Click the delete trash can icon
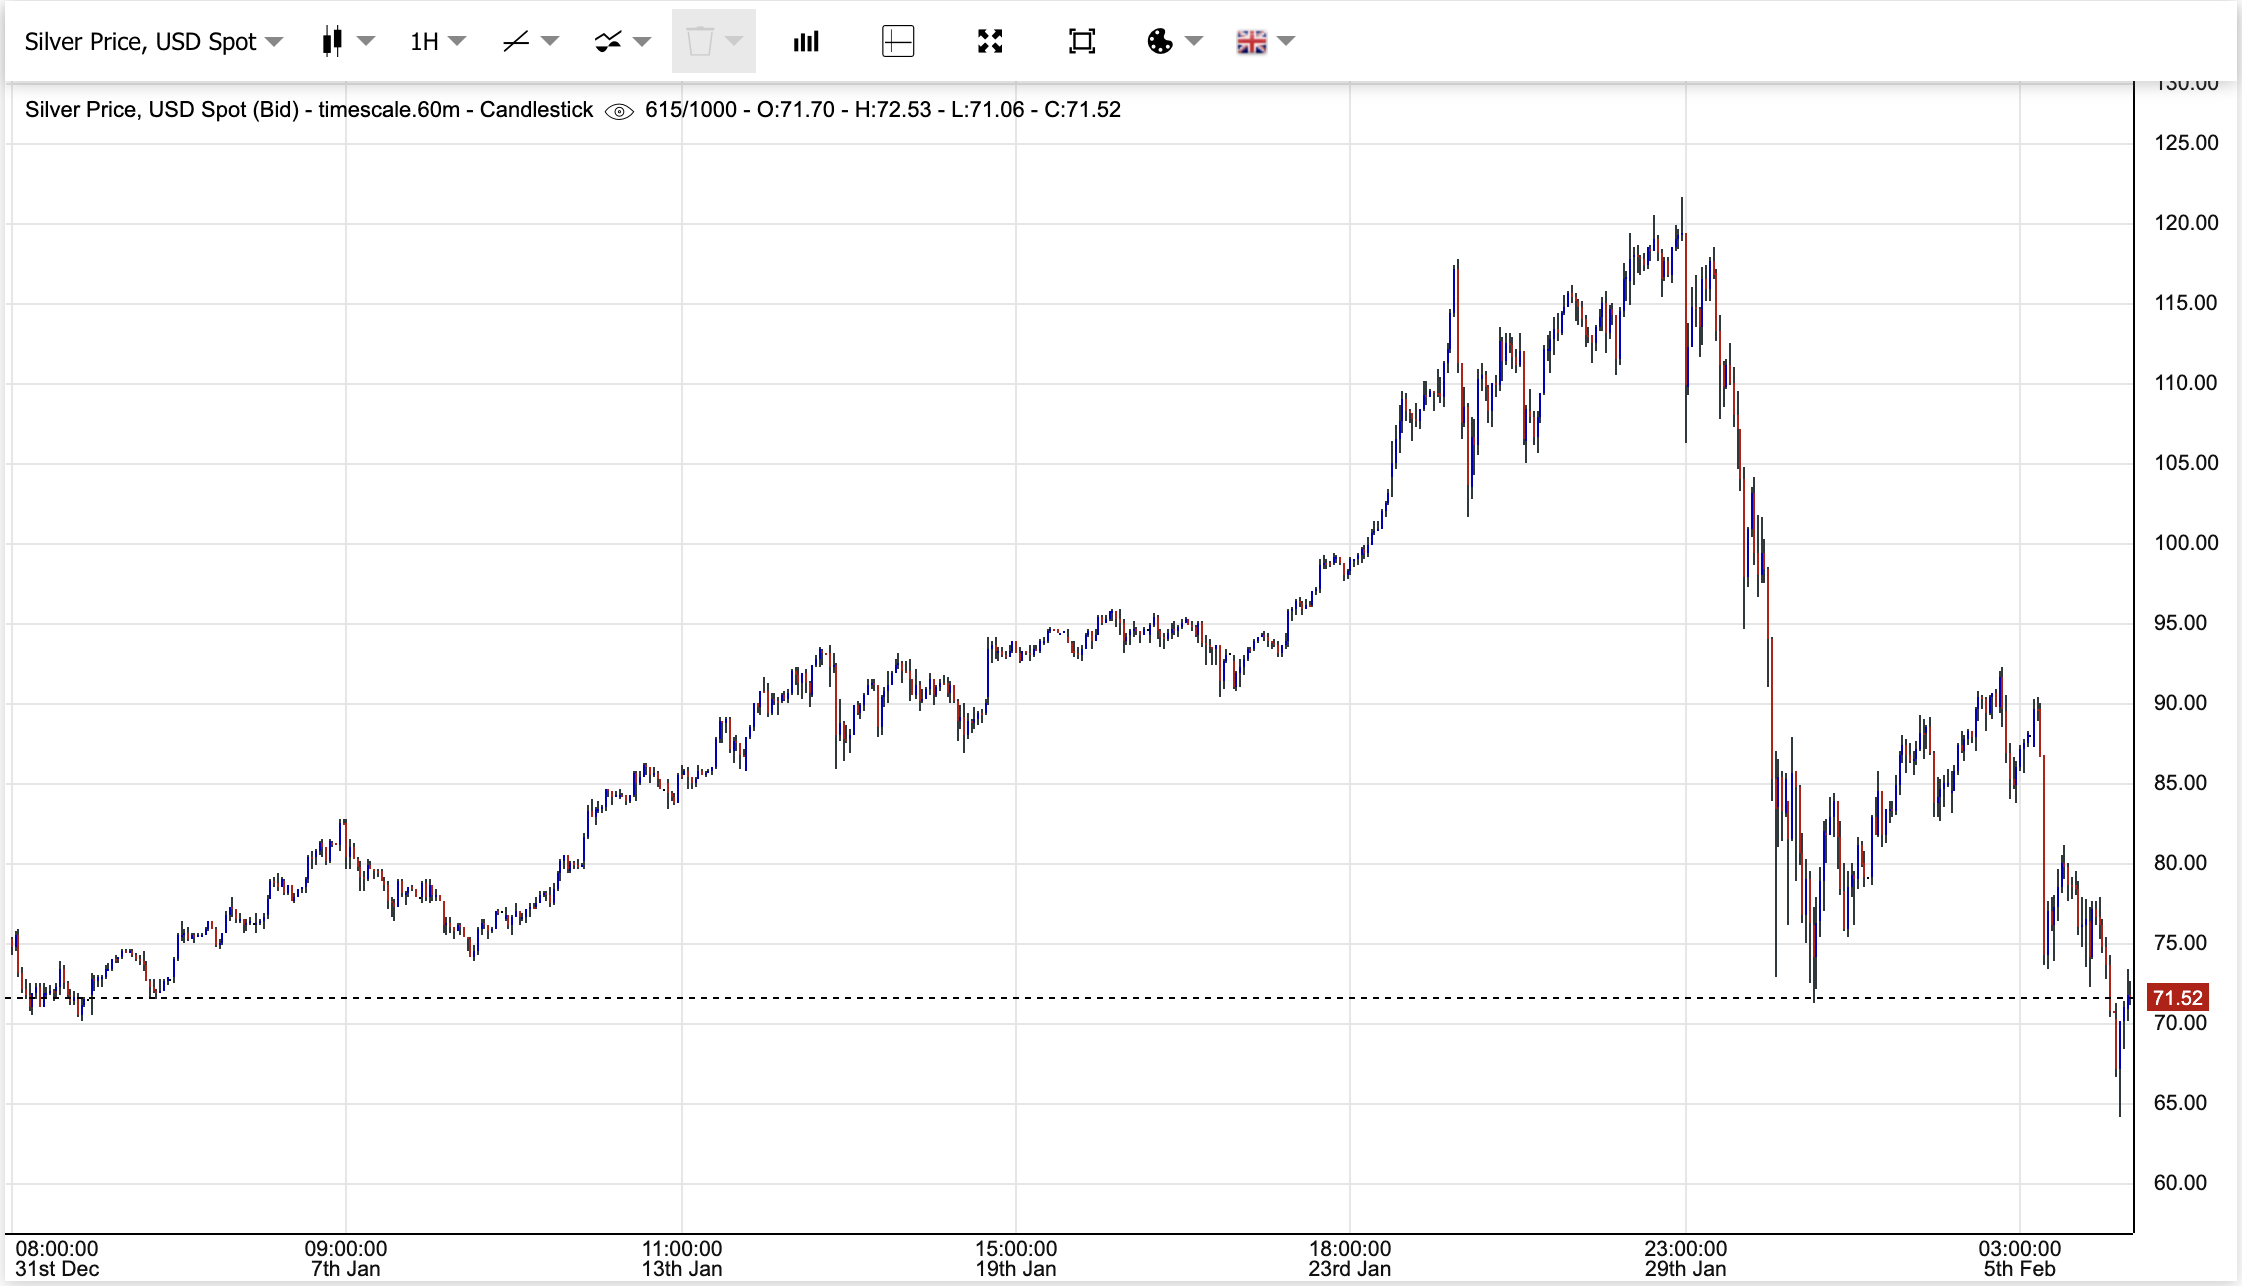Image resolution: width=2242 pixels, height=1286 pixels. [699, 41]
